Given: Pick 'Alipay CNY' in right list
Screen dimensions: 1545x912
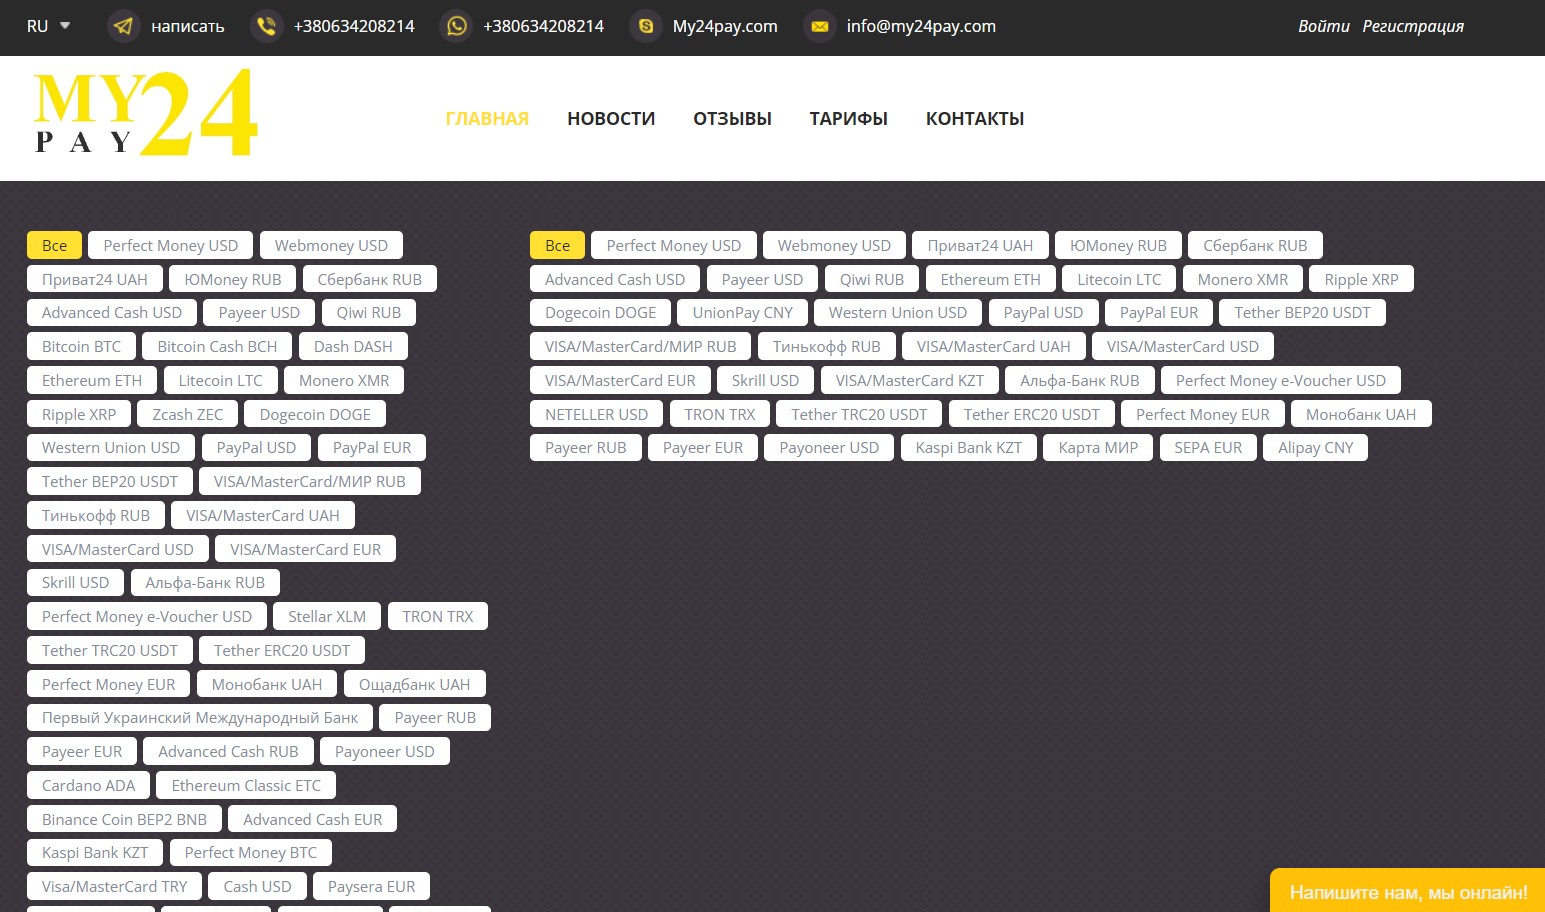Looking at the screenshot, I should pyautogui.click(x=1315, y=448).
